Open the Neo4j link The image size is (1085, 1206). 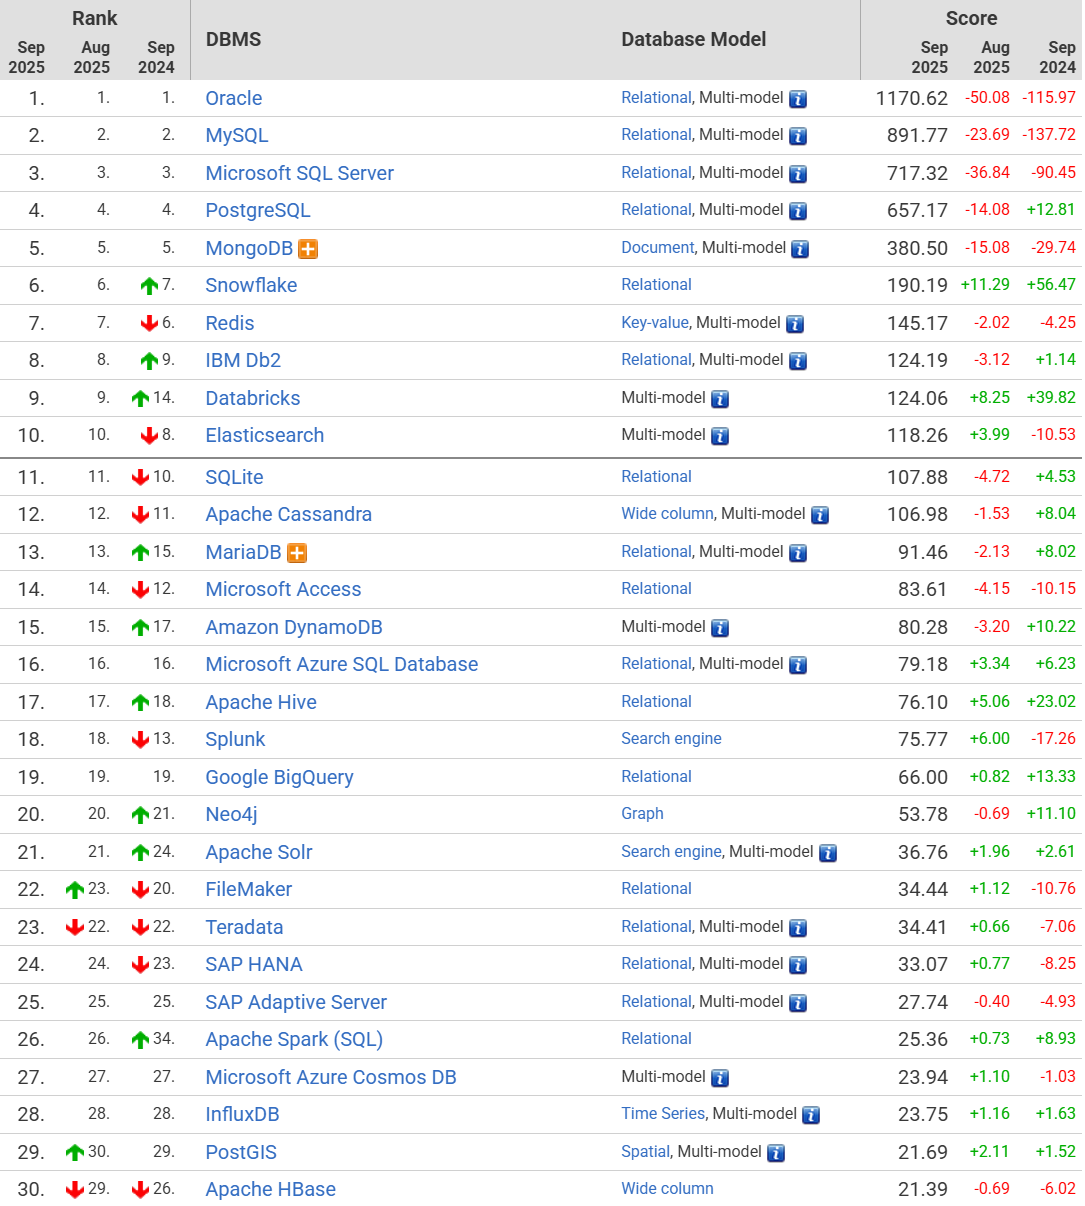[x=231, y=814]
